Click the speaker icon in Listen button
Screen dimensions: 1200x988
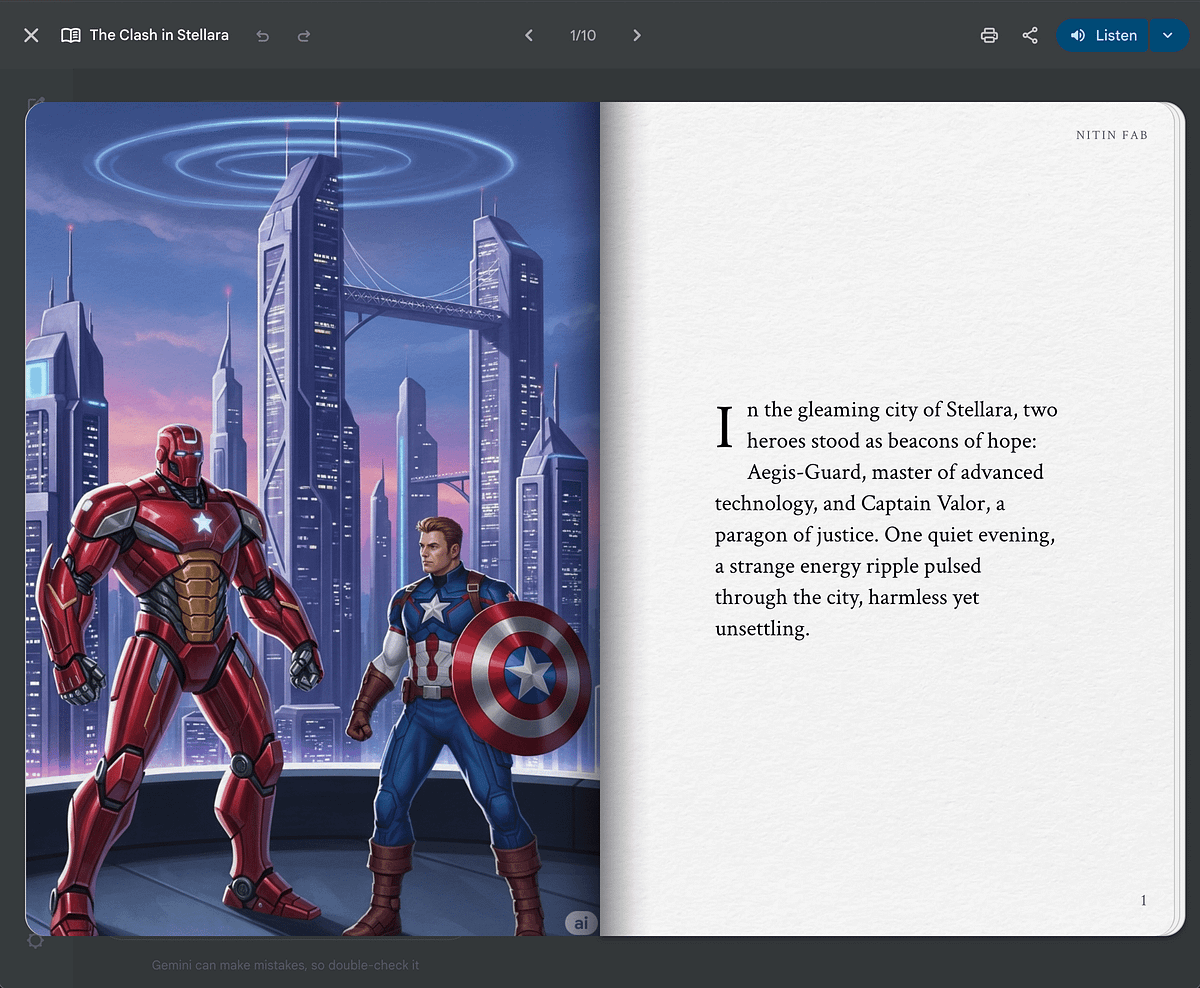[1077, 35]
